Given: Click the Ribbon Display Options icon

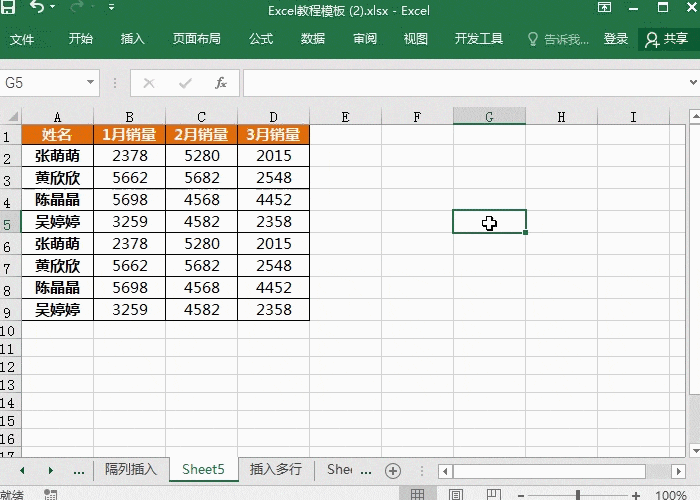Looking at the screenshot, I should point(604,7).
